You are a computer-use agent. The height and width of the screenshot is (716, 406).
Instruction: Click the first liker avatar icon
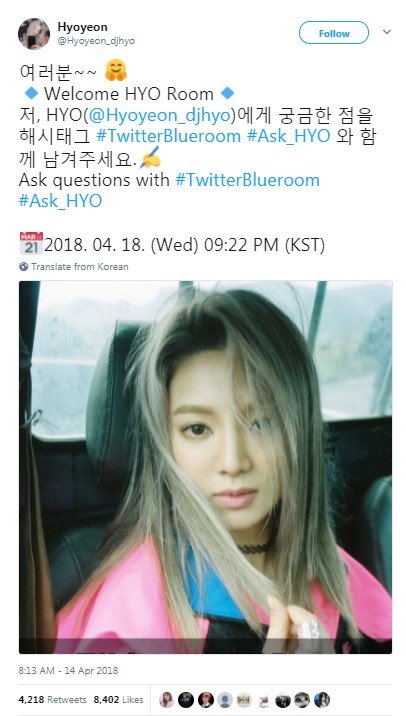pyautogui.click(x=167, y=700)
